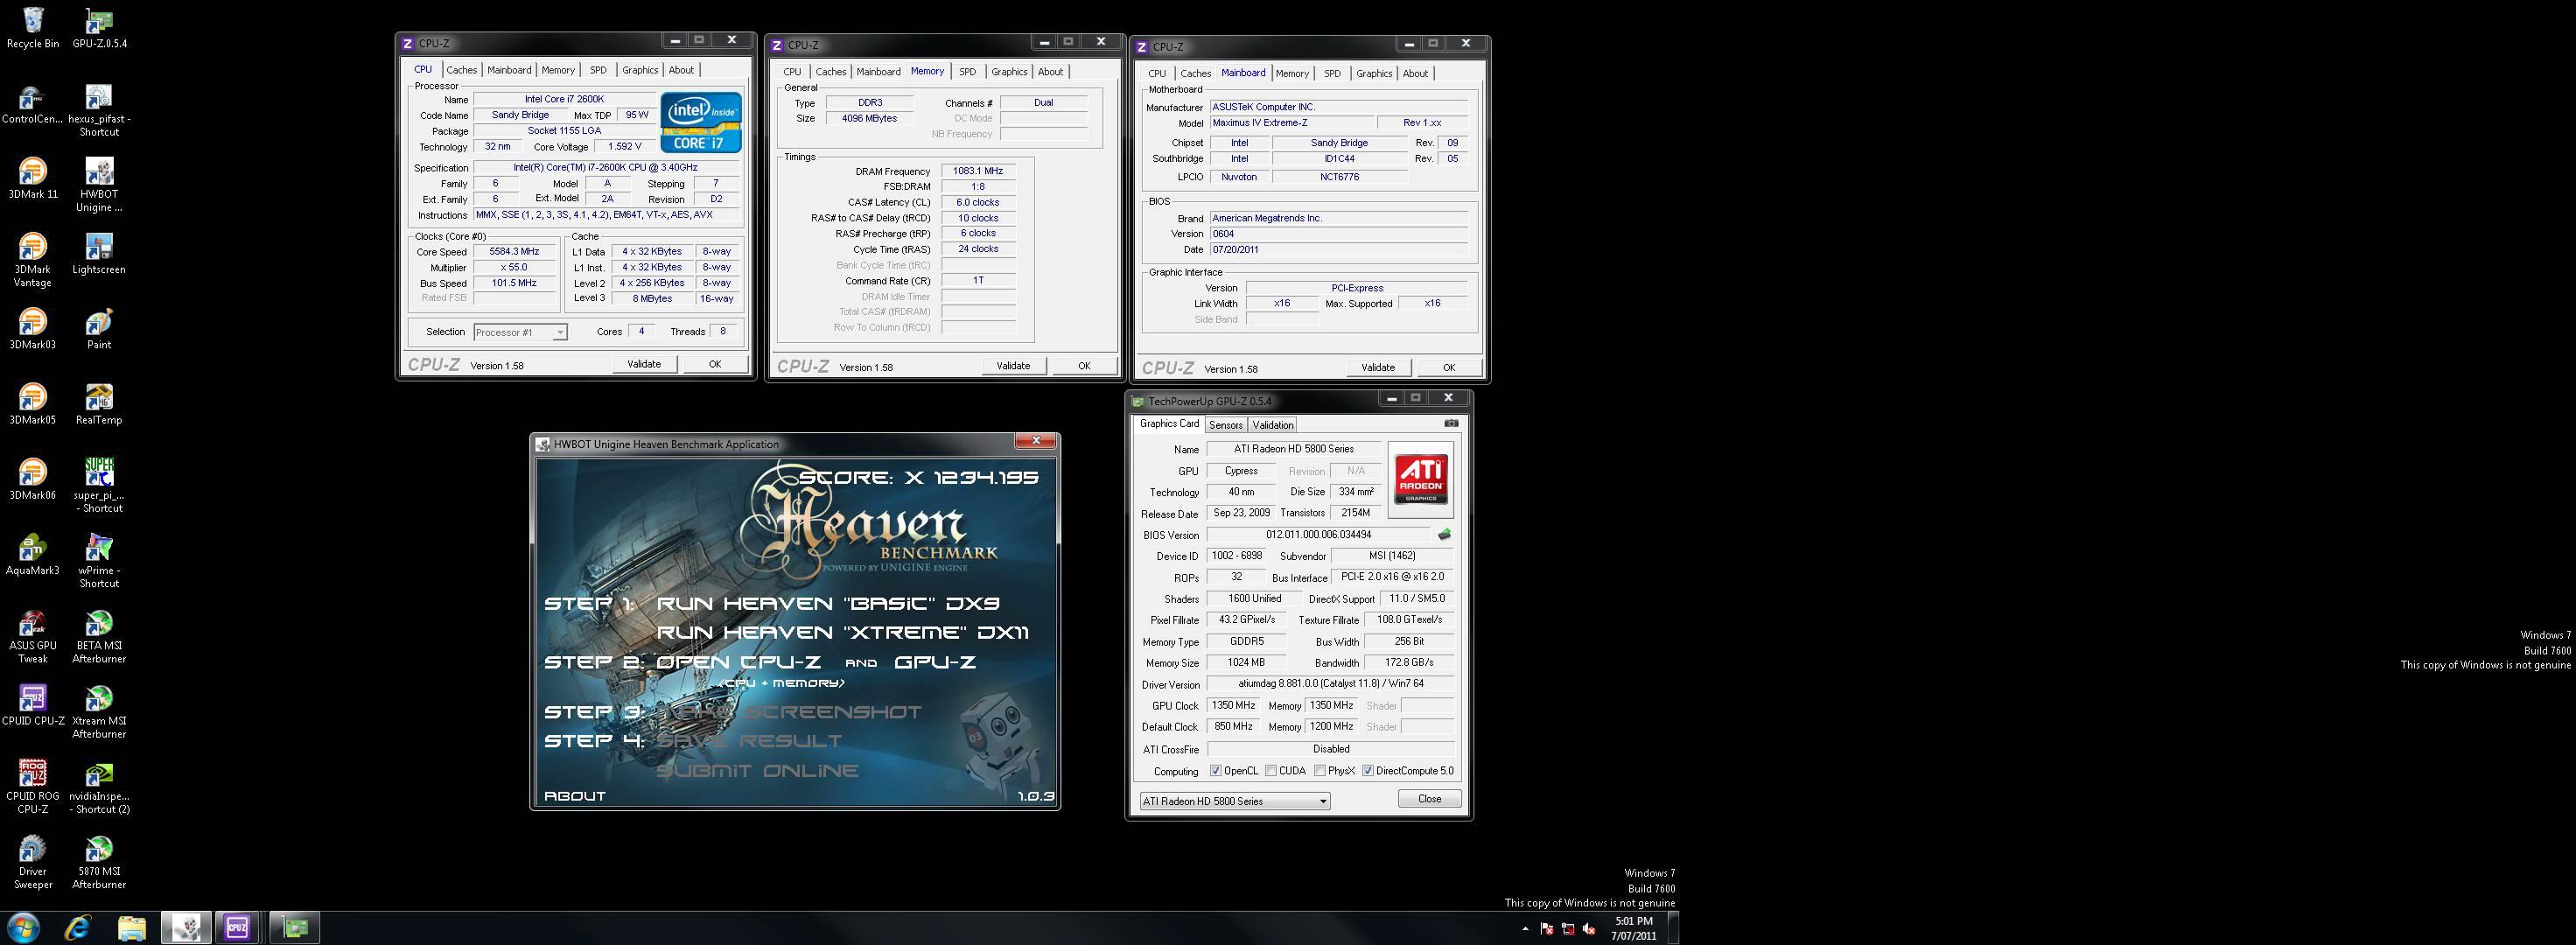Image resolution: width=2576 pixels, height=945 pixels.
Task: Open the Windows Start button
Action: [23, 927]
